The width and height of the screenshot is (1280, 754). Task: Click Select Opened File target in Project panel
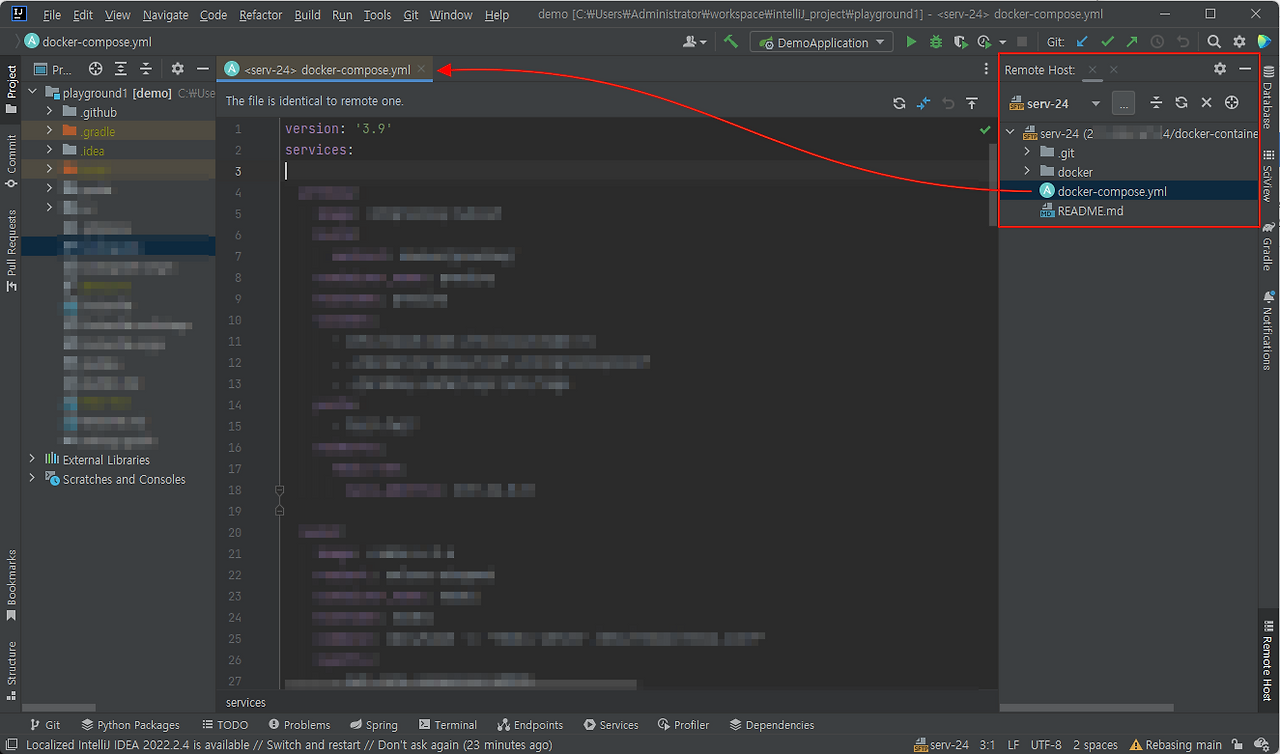tap(96, 69)
